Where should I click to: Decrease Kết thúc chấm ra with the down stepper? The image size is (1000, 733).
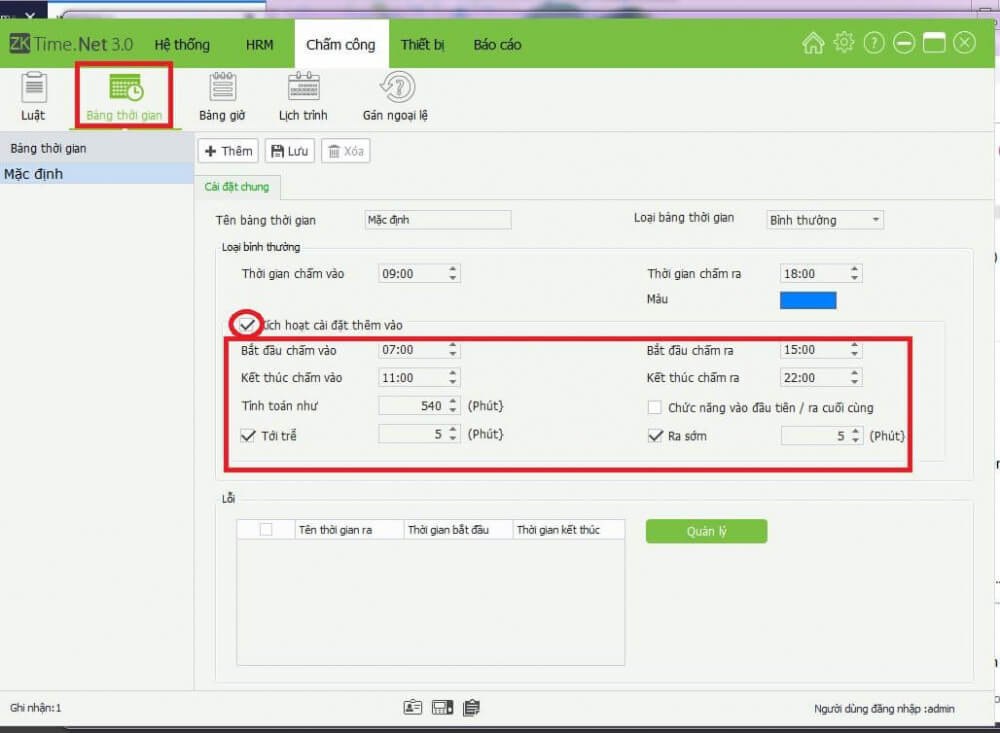tap(854, 382)
